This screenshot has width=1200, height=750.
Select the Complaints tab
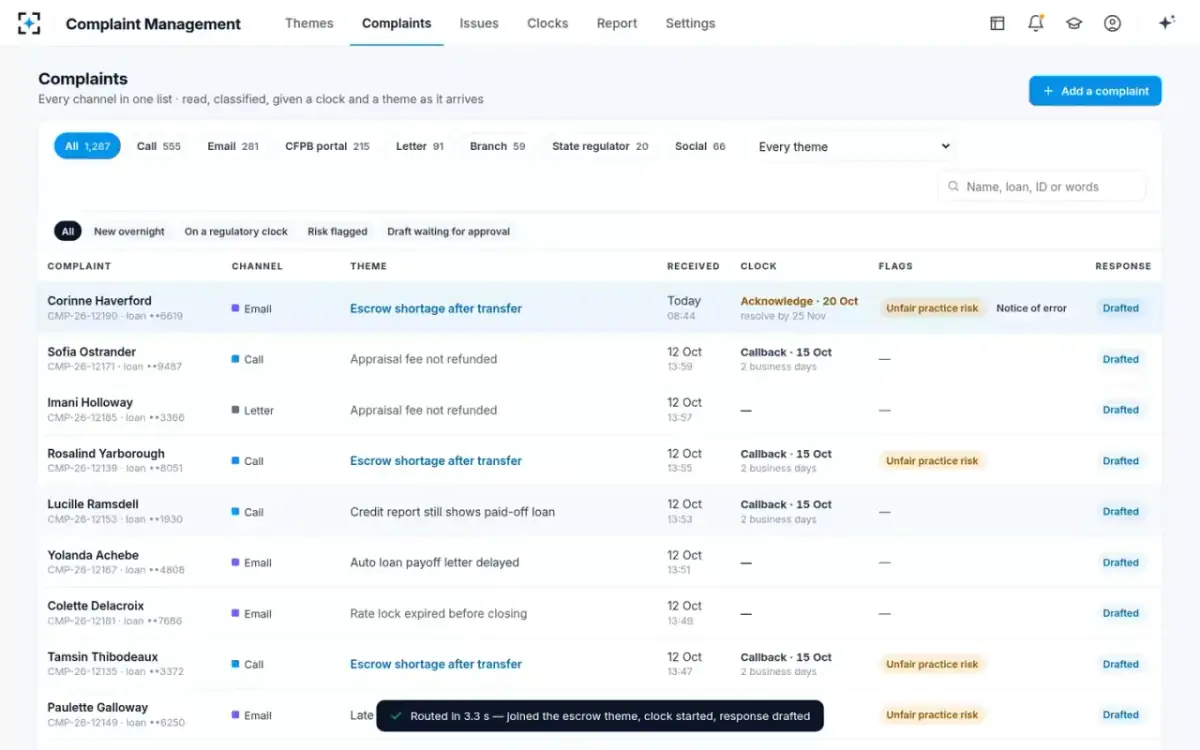(397, 23)
